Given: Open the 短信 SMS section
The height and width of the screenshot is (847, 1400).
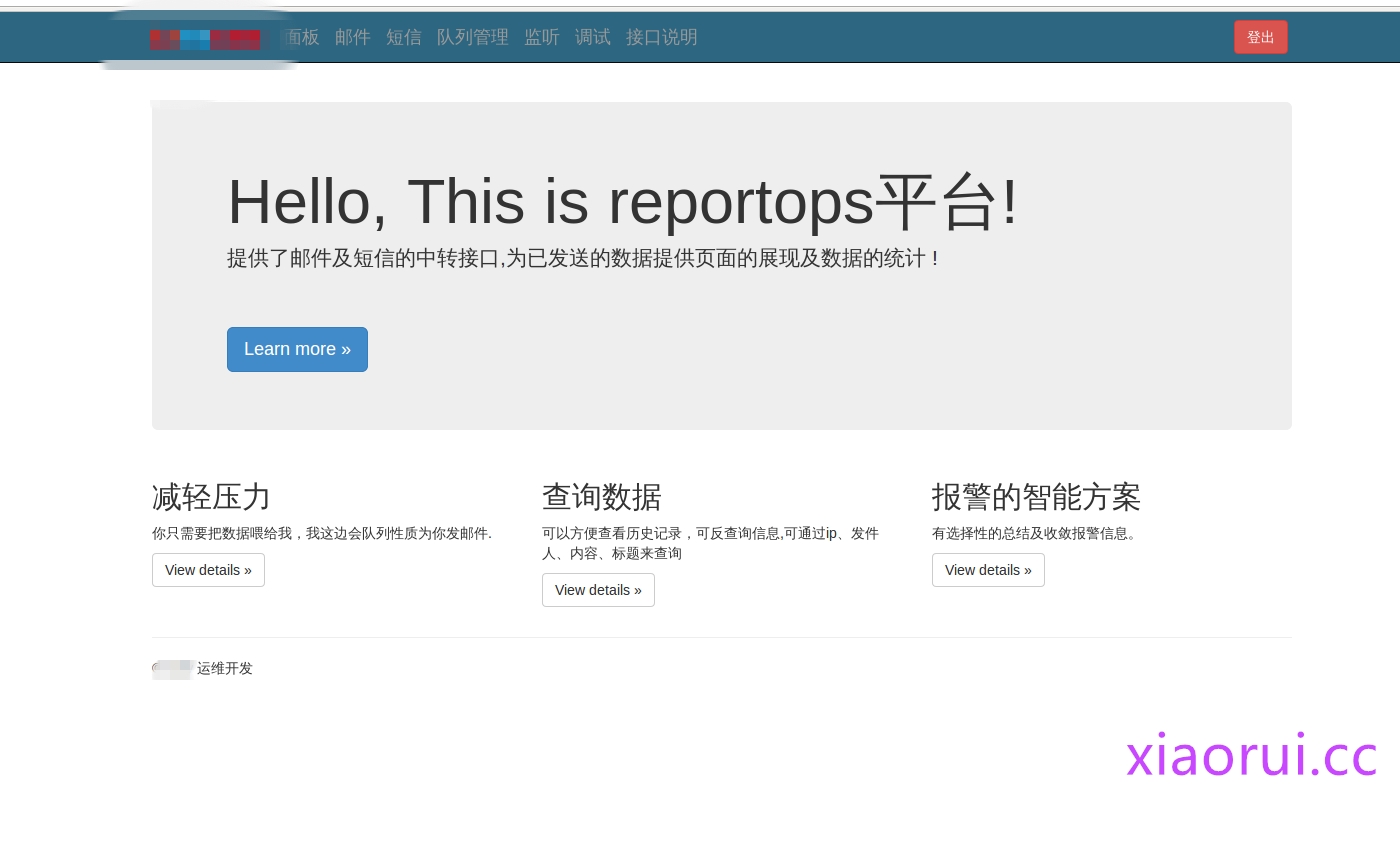Looking at the screenshot, I should (404, 37).
